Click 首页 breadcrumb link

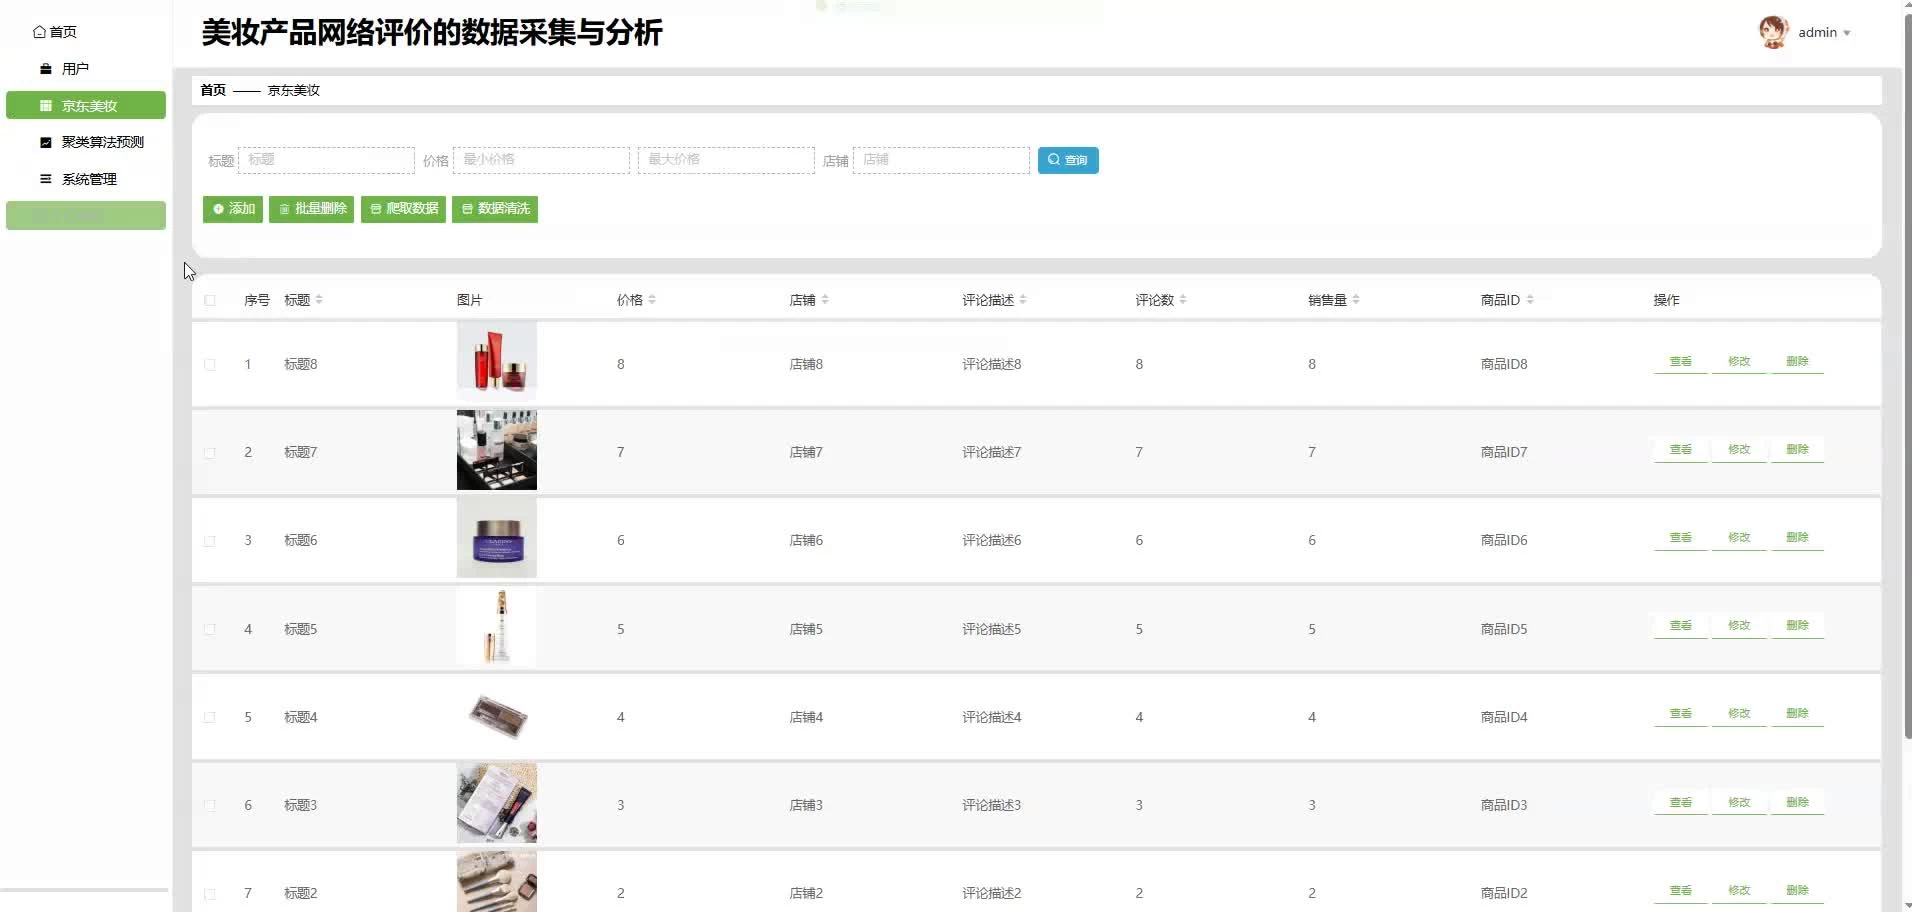pyautogui.click(x=213, y=90)
